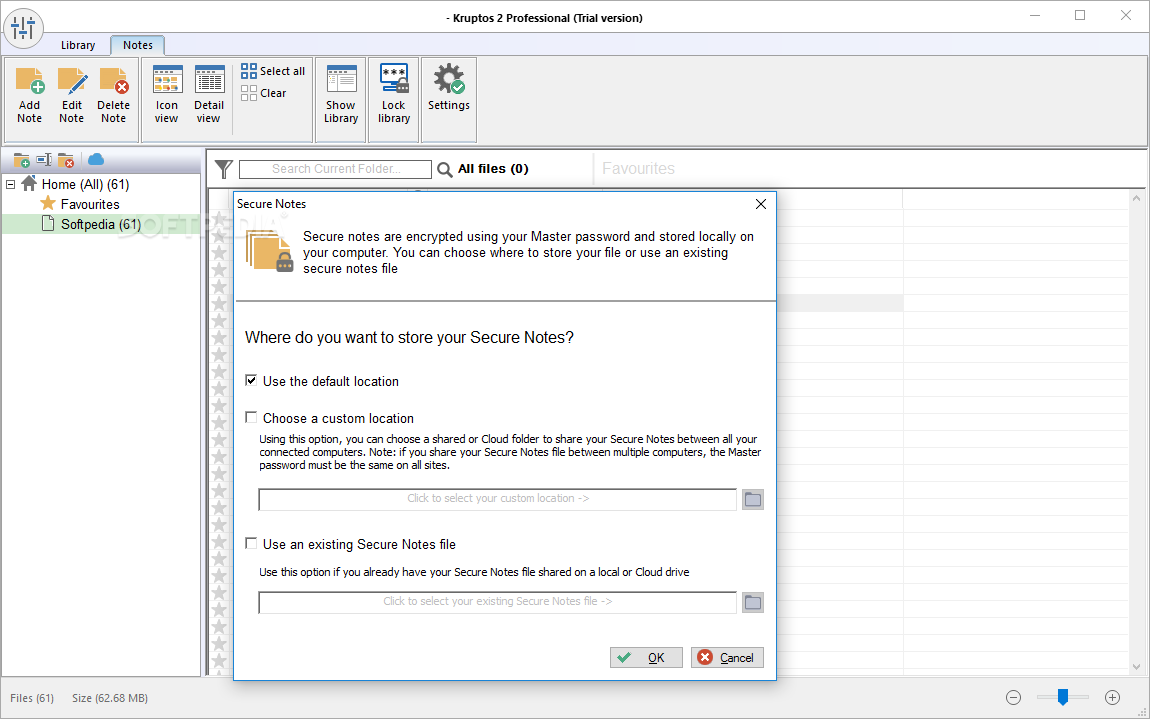Image resolution: width=1150 pixels, height=719 pixels.
Task: Click the Favourites panel heading
Action: [638, 169]
